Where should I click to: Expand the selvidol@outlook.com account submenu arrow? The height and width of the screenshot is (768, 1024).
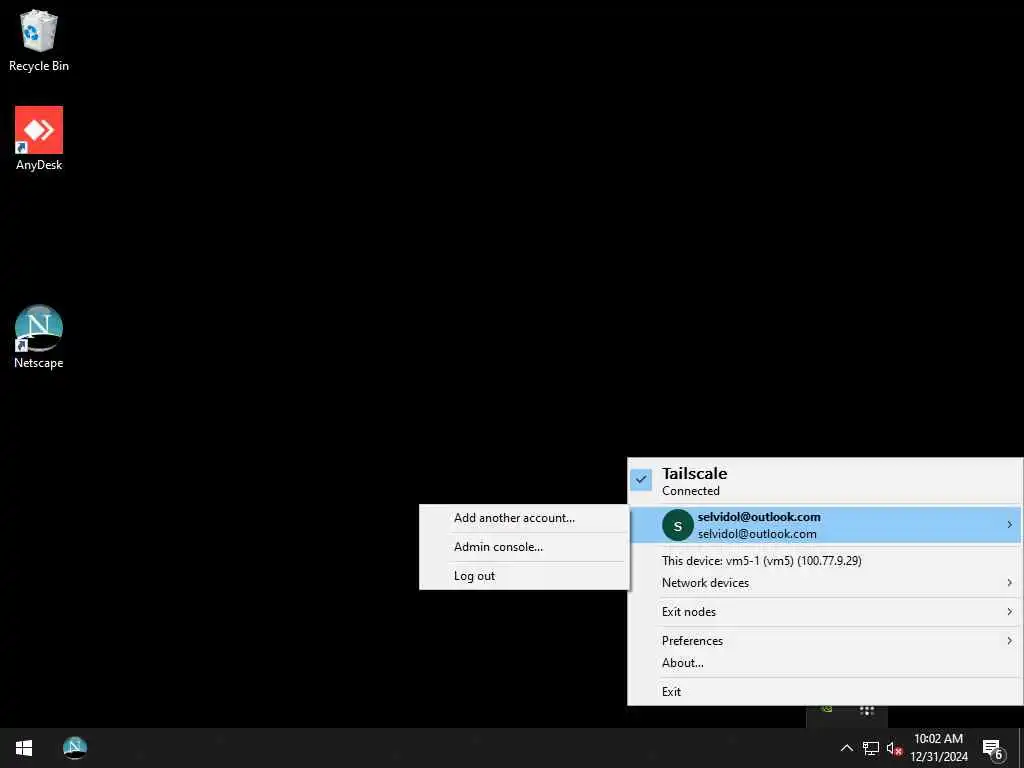point(1009,524)
